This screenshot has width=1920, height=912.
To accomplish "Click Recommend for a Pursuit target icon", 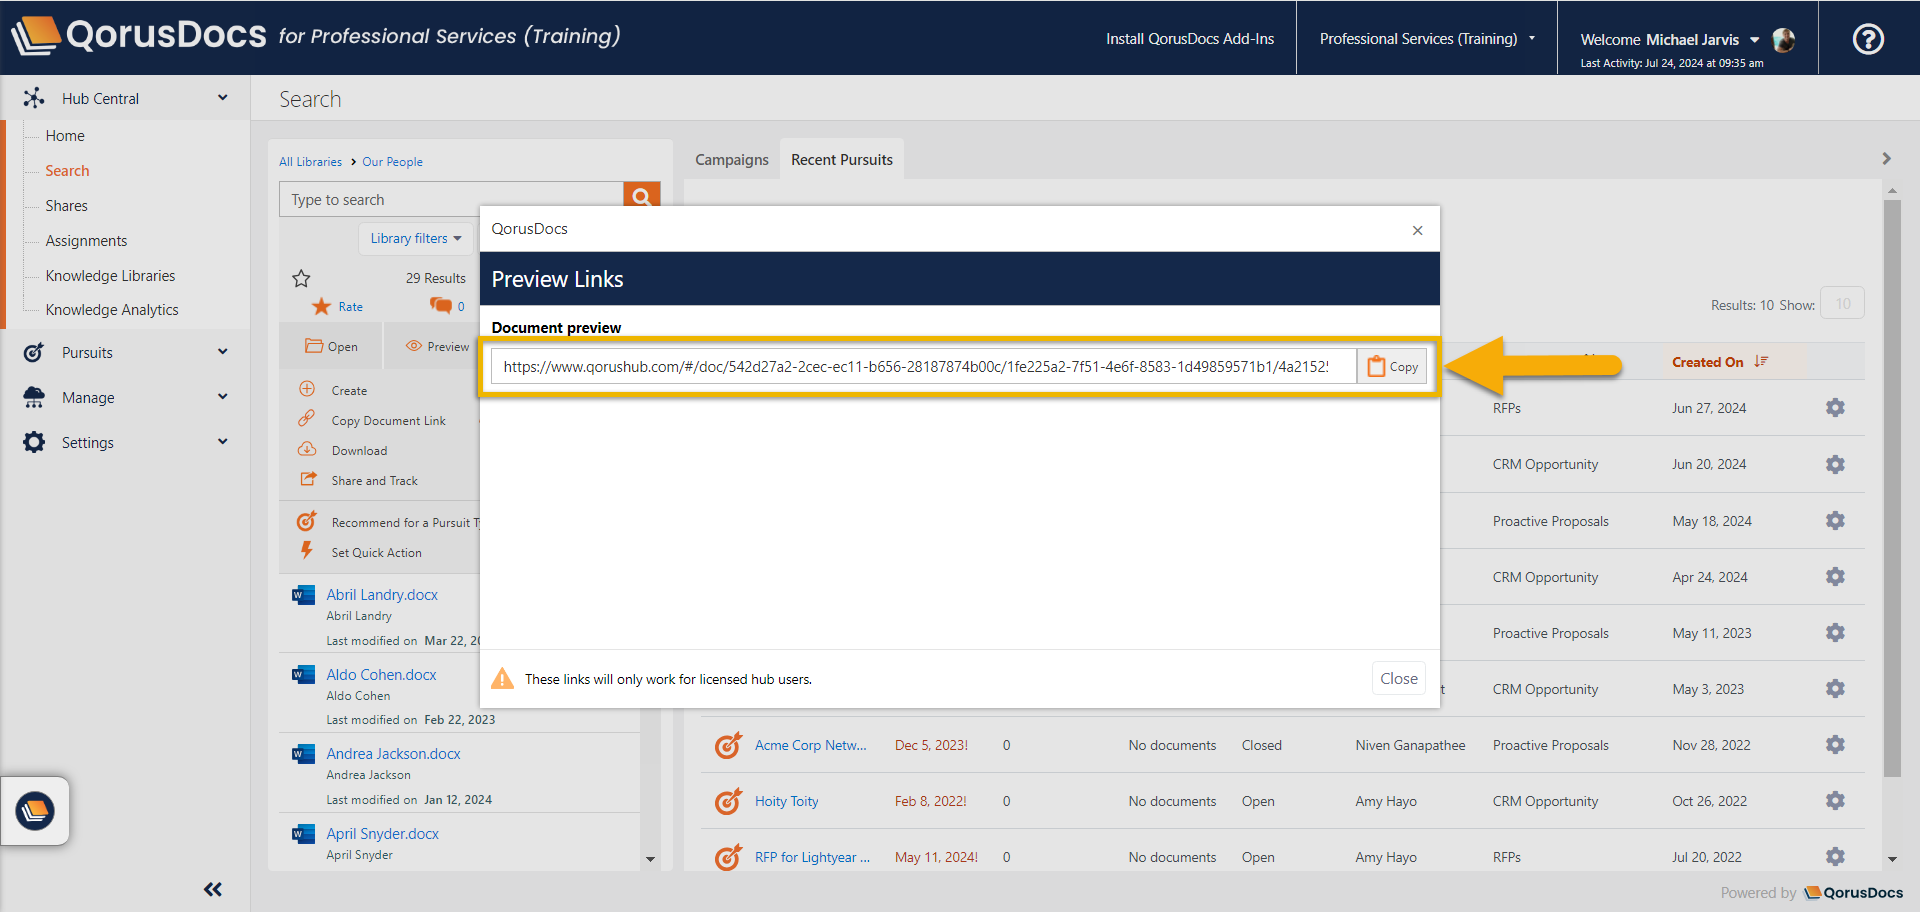I will [x=307, y=522].
